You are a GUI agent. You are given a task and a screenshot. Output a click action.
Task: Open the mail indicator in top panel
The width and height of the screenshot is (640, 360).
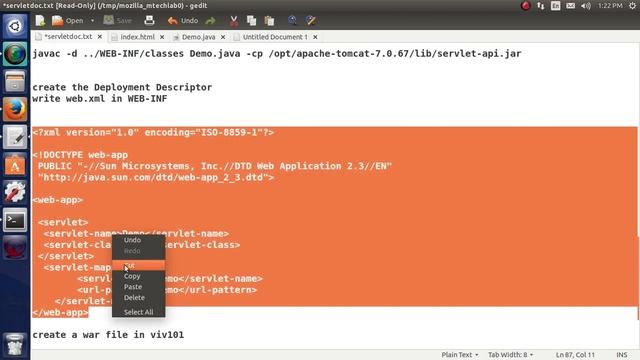571,6
